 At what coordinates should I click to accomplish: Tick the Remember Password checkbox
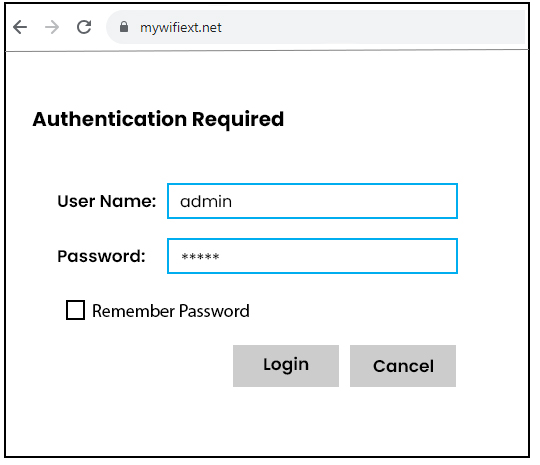75,310
